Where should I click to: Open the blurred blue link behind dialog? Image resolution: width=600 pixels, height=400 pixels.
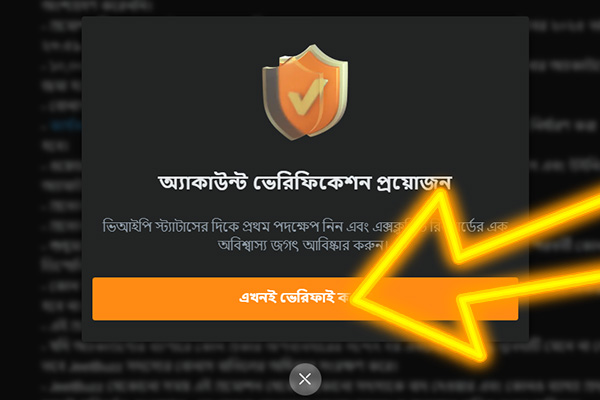pyautogui.click(x=65, y=125)
